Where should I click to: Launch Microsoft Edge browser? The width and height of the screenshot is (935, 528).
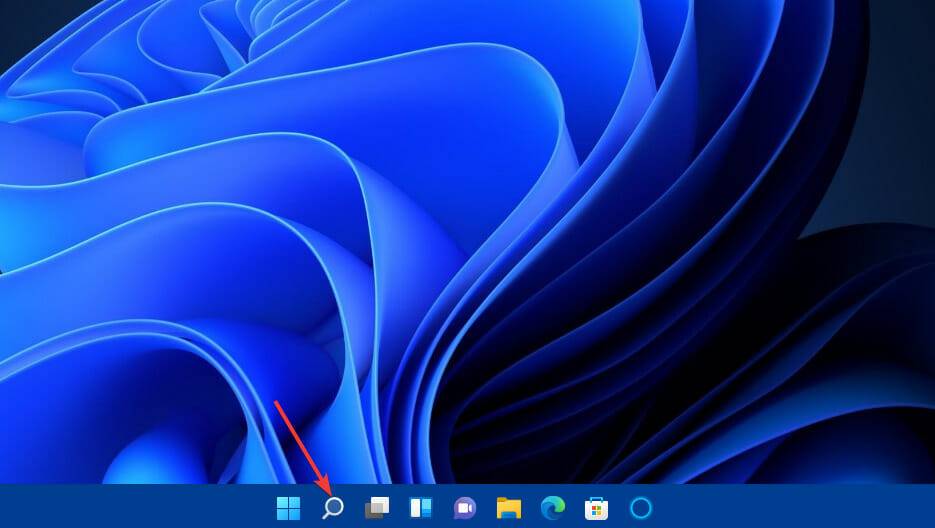[553, 508]
